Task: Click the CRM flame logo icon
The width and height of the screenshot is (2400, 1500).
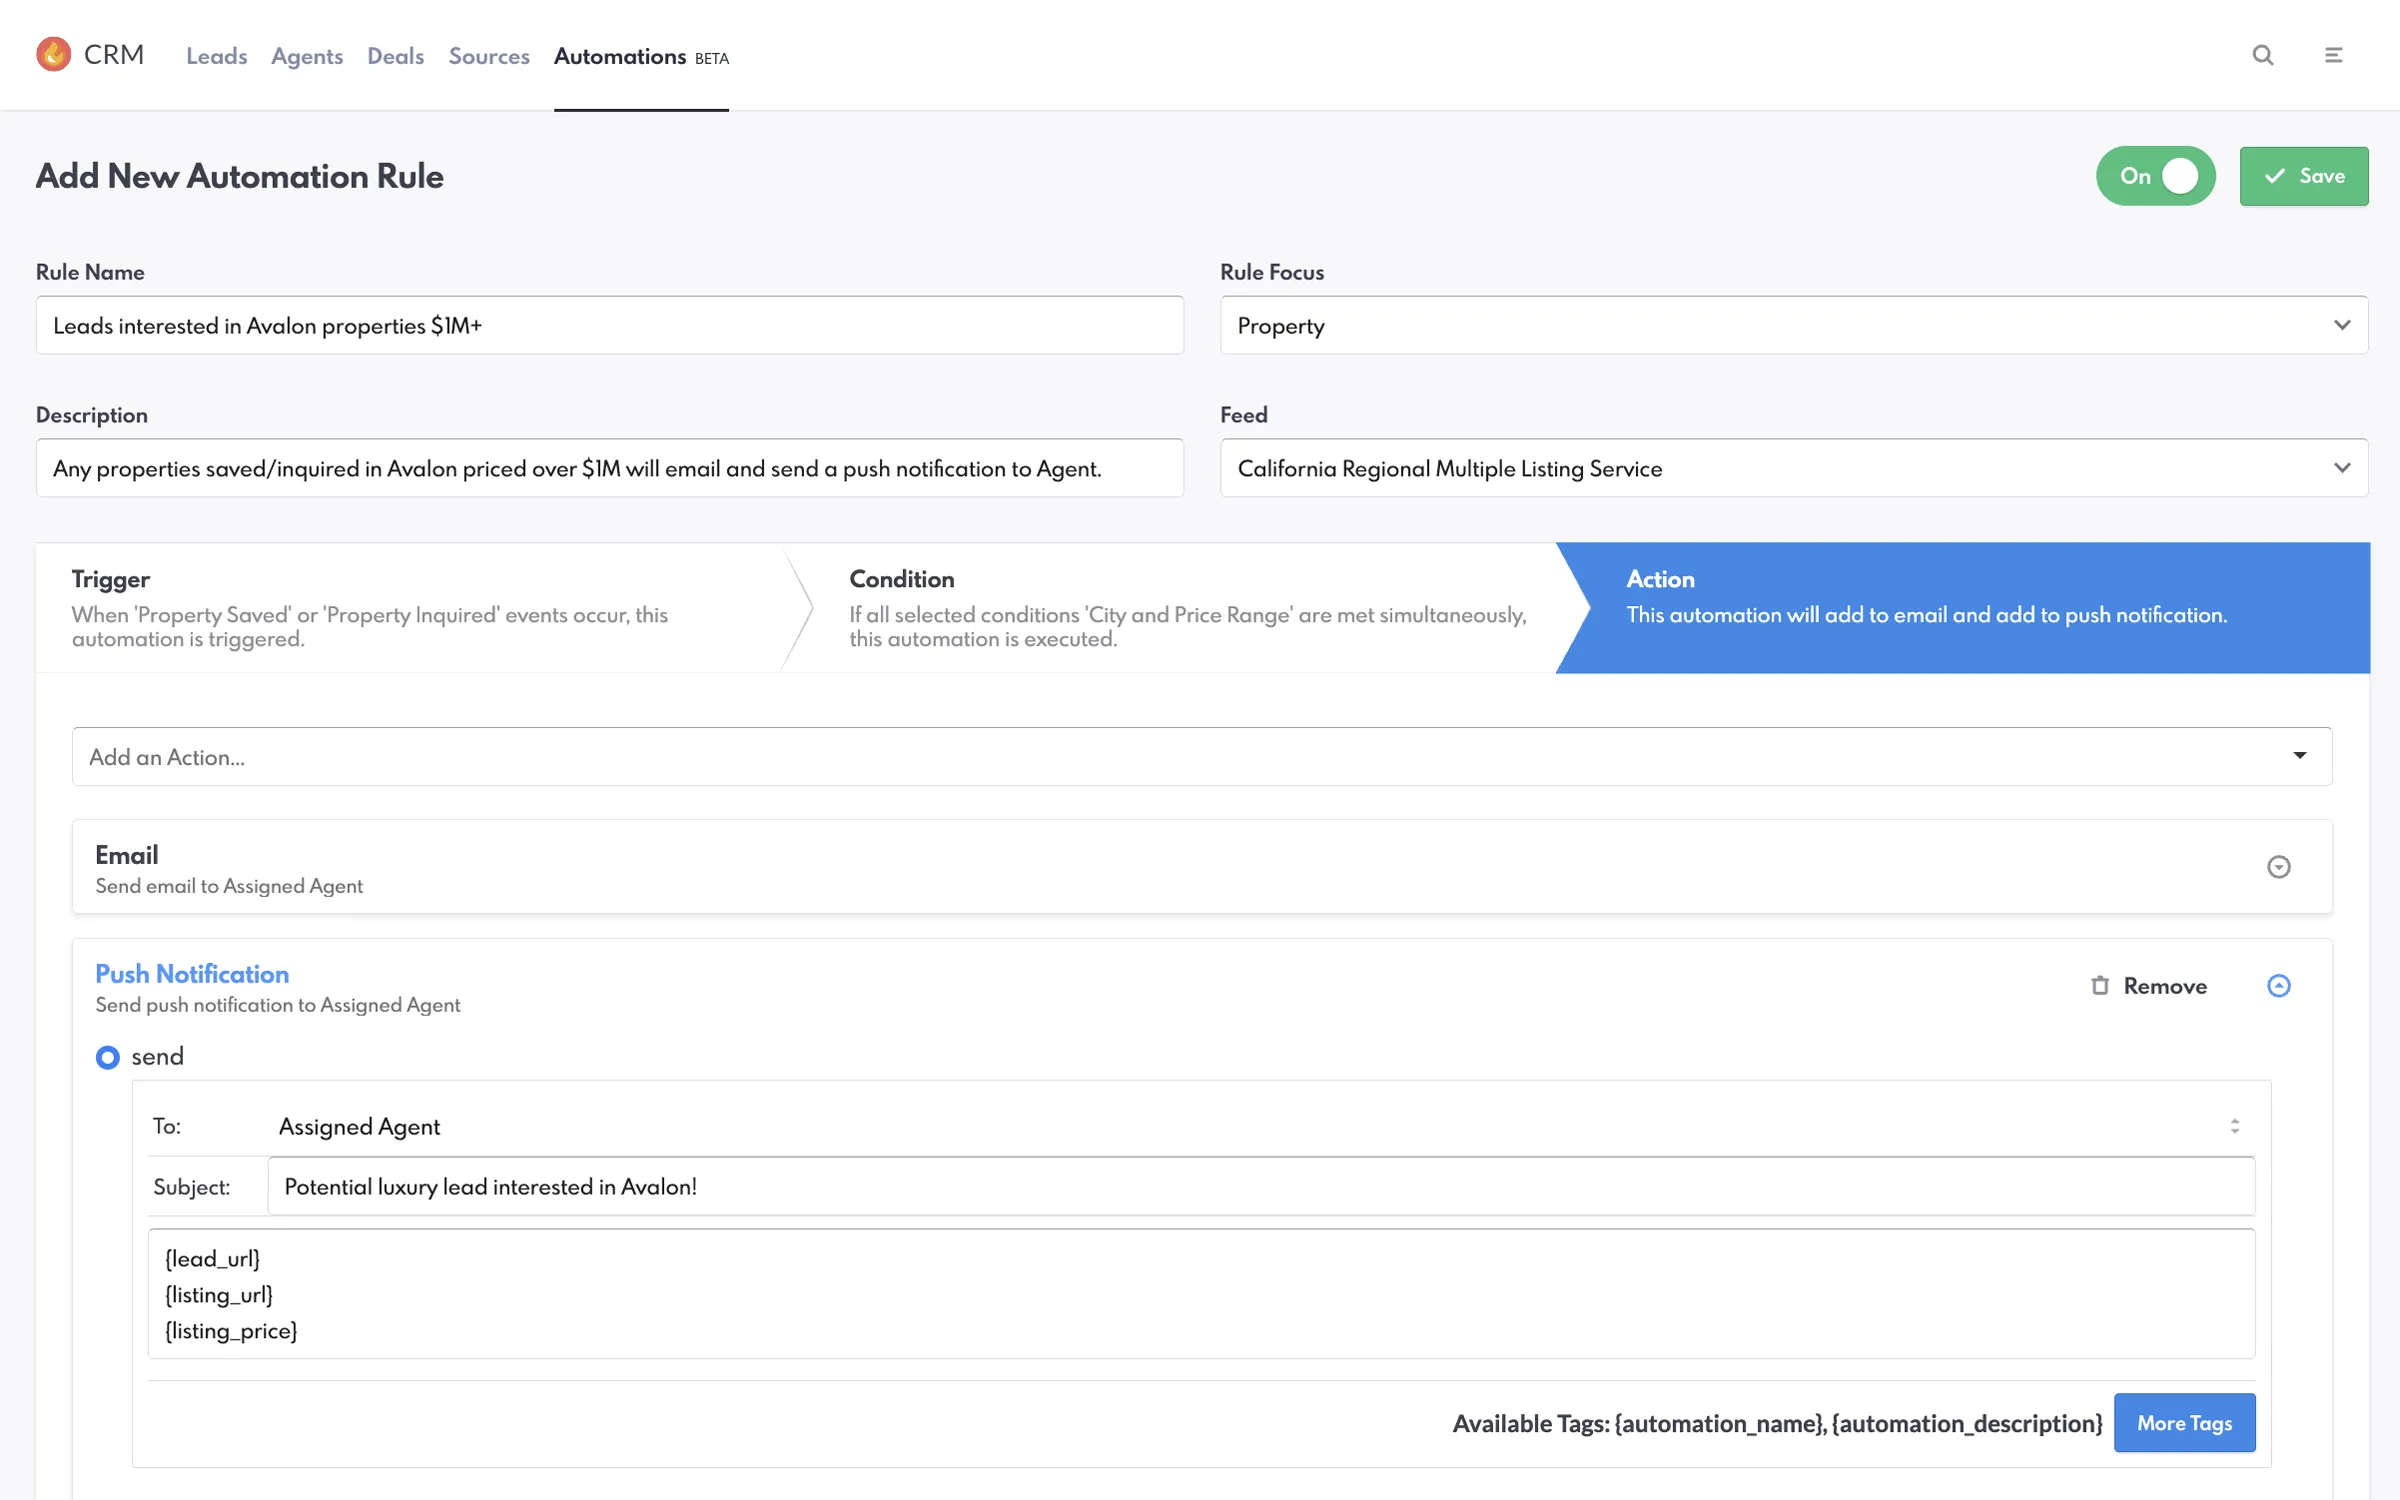Action: [x=53, y=54]
